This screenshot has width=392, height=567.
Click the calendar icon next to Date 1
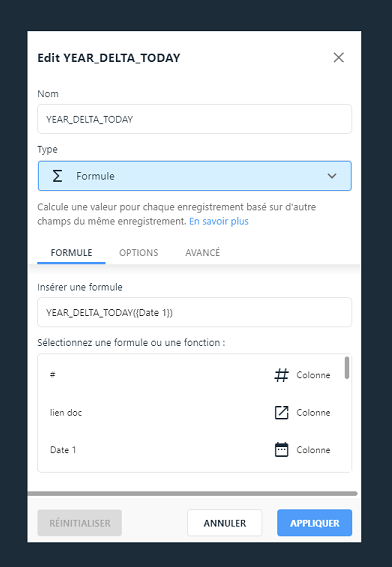[x=281, y=450]
